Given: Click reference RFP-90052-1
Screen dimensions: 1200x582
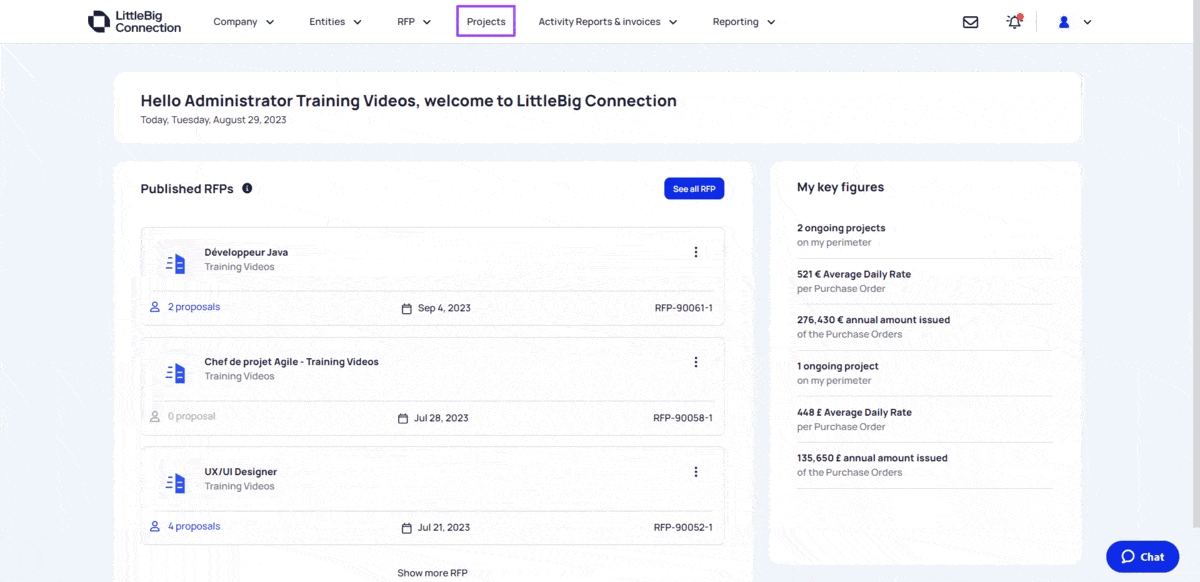Looking at the screenshot, I should [684, 528].
